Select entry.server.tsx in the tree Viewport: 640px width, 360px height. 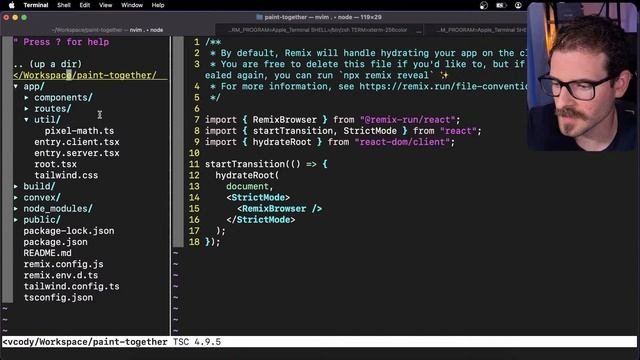point(77,153)
